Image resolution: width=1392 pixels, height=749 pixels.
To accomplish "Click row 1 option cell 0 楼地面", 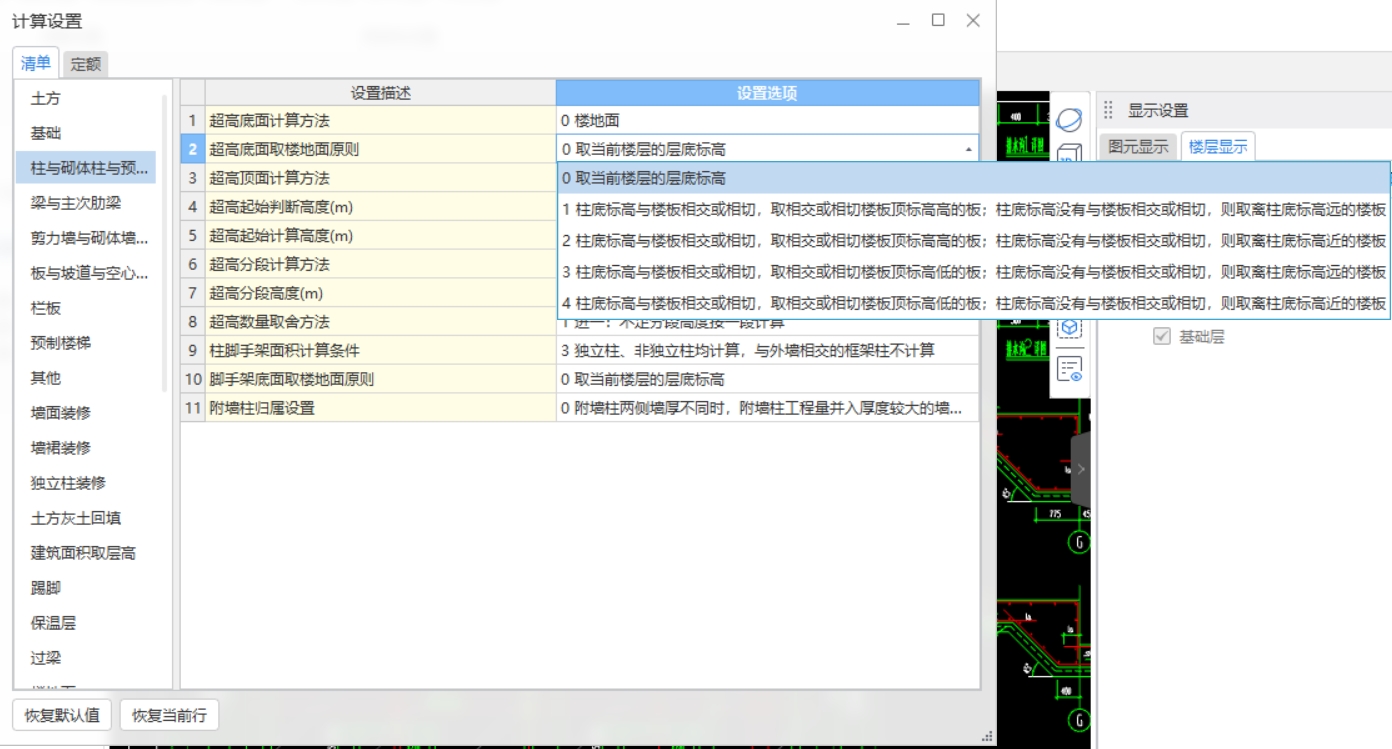I will click(768, 120).
